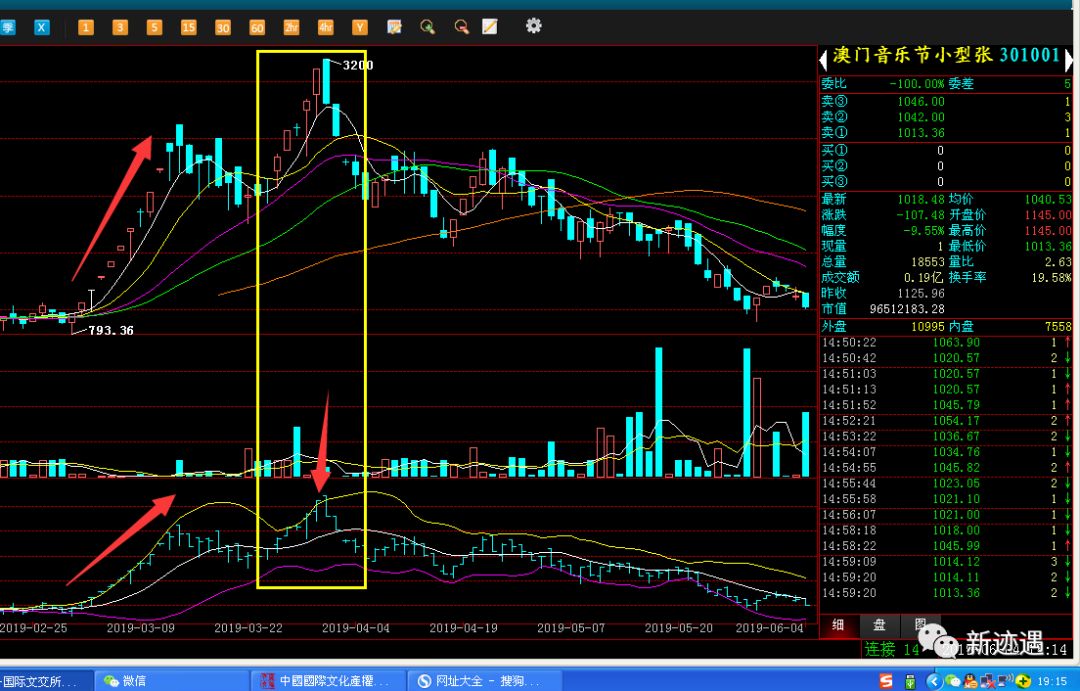The width and height of the screenshot is (1080, 691).
Task: Open the 中國國際文化產權 taskbar window
Action: point(328,681)
